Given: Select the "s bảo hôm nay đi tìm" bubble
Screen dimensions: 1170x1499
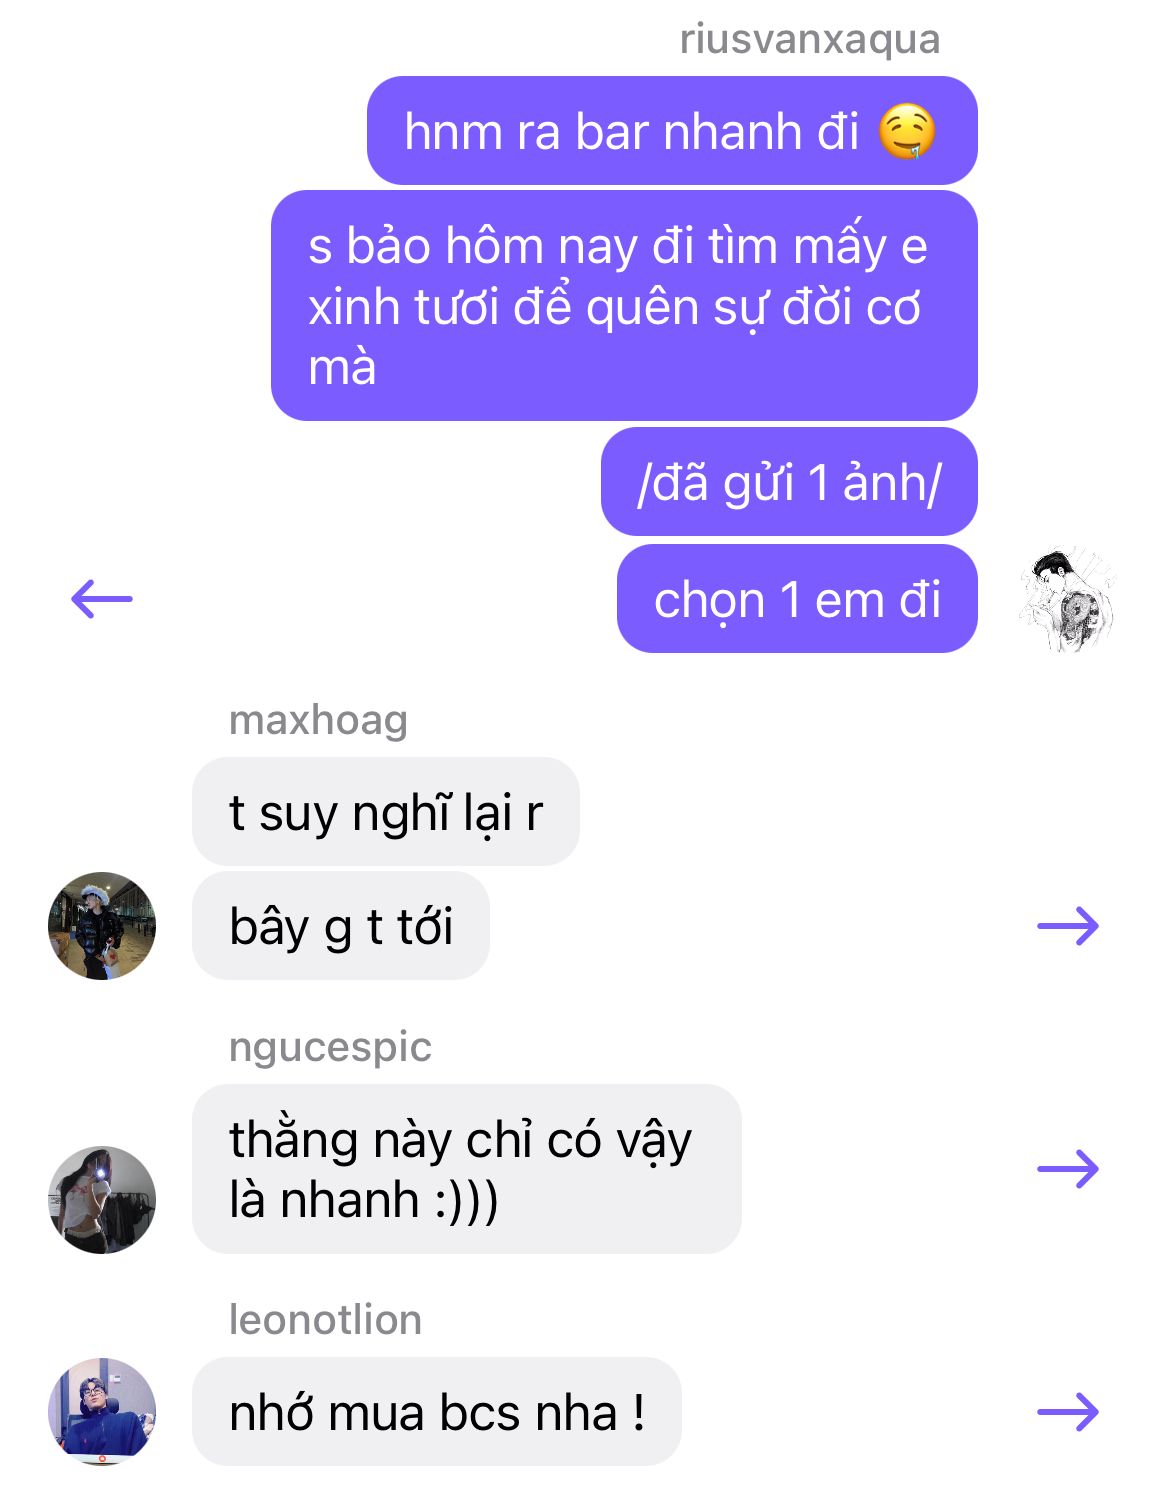Looking at the screenshot, I should tap(624, 306).
